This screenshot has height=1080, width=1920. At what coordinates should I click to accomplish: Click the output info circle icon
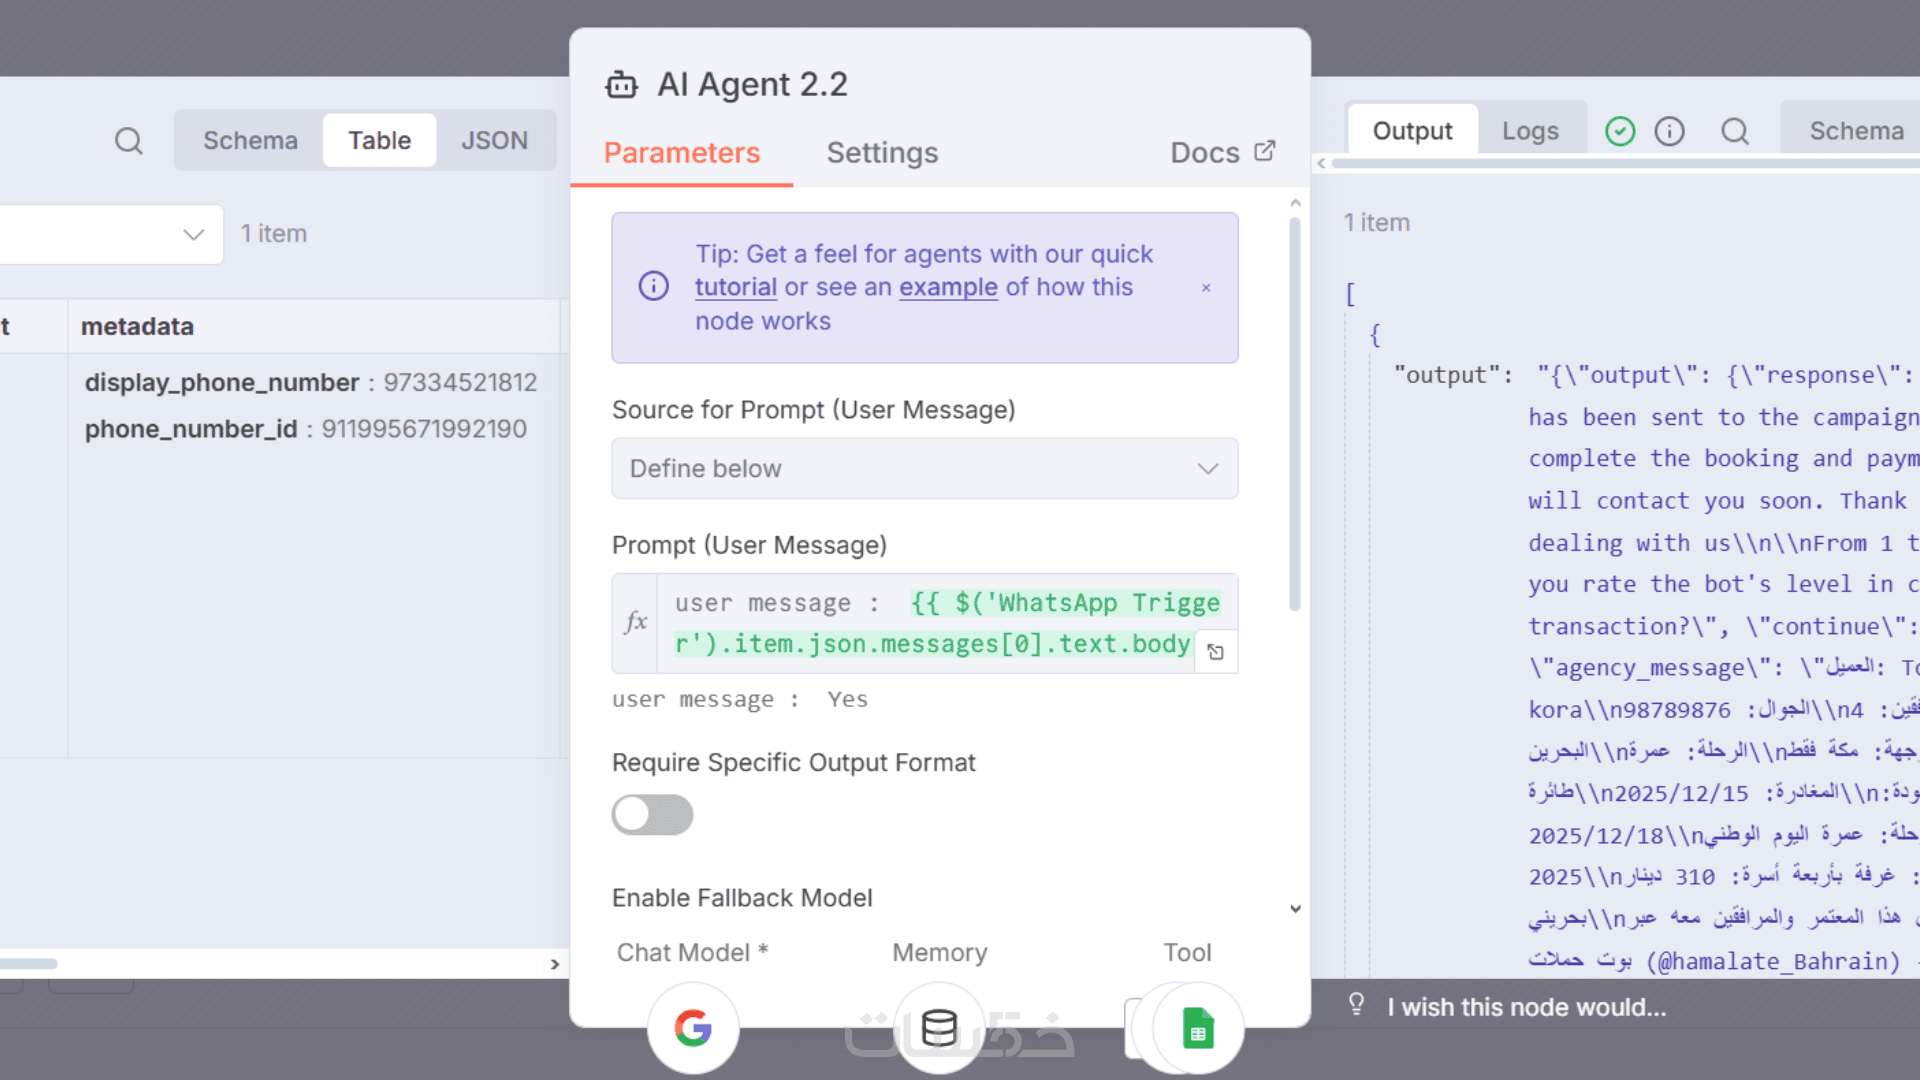tap(1669, 131)
